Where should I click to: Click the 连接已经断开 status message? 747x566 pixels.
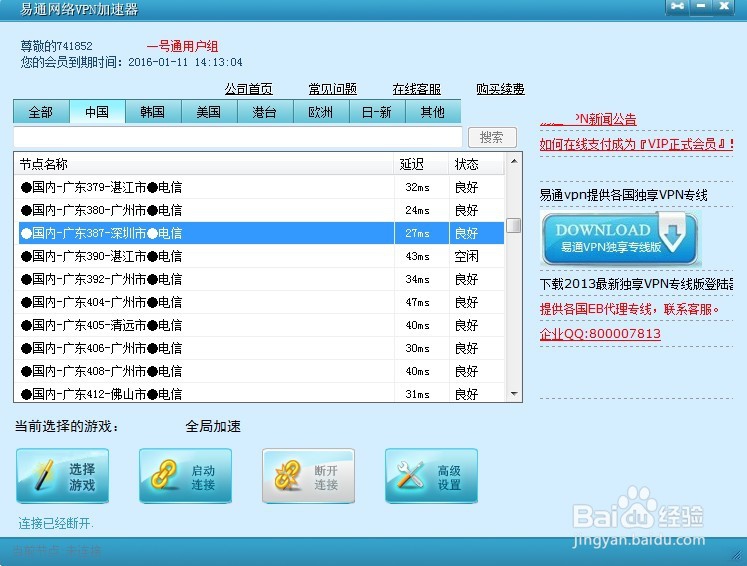(56, 523)
